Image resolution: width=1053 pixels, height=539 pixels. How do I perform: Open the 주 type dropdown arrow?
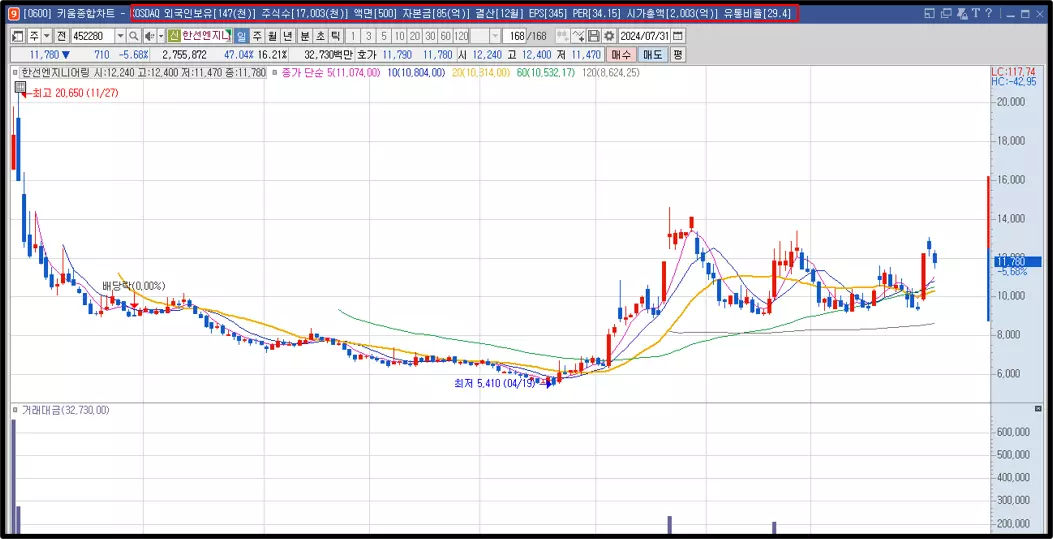(x=47, y=36)
